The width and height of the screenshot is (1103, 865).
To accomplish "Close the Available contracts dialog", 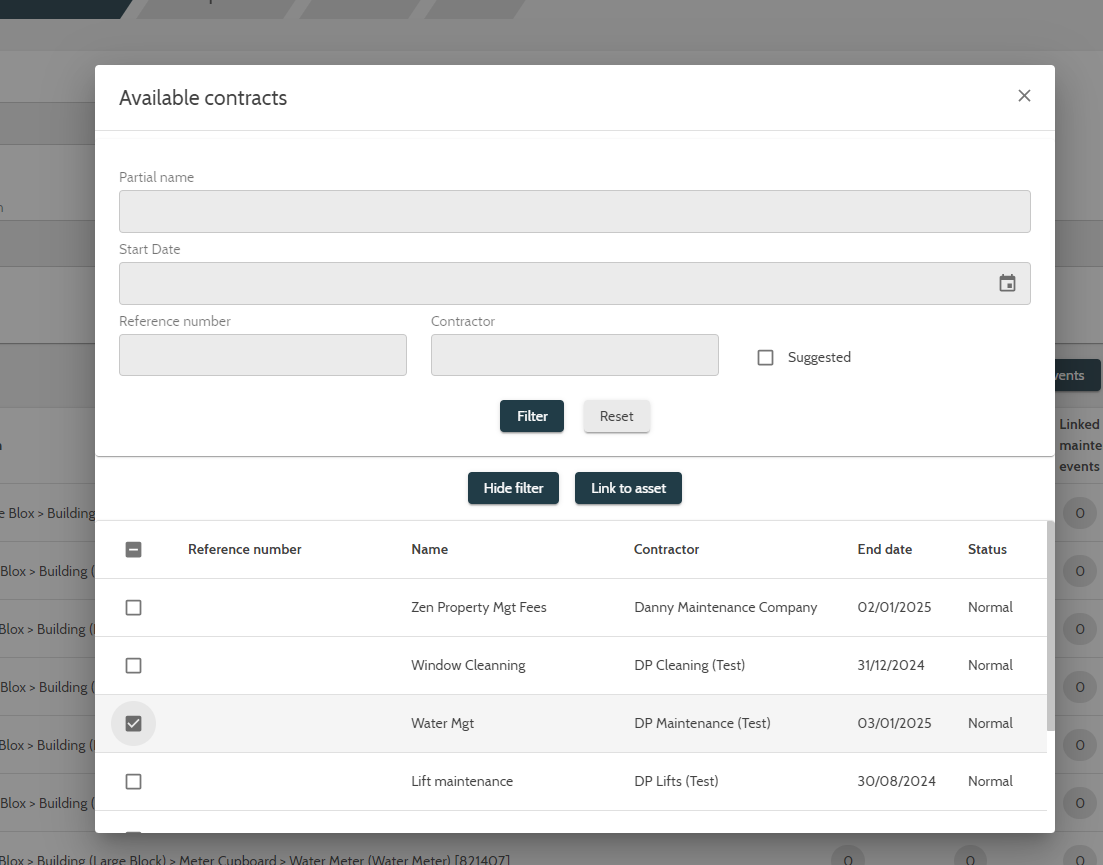I will pos(1024,95).
